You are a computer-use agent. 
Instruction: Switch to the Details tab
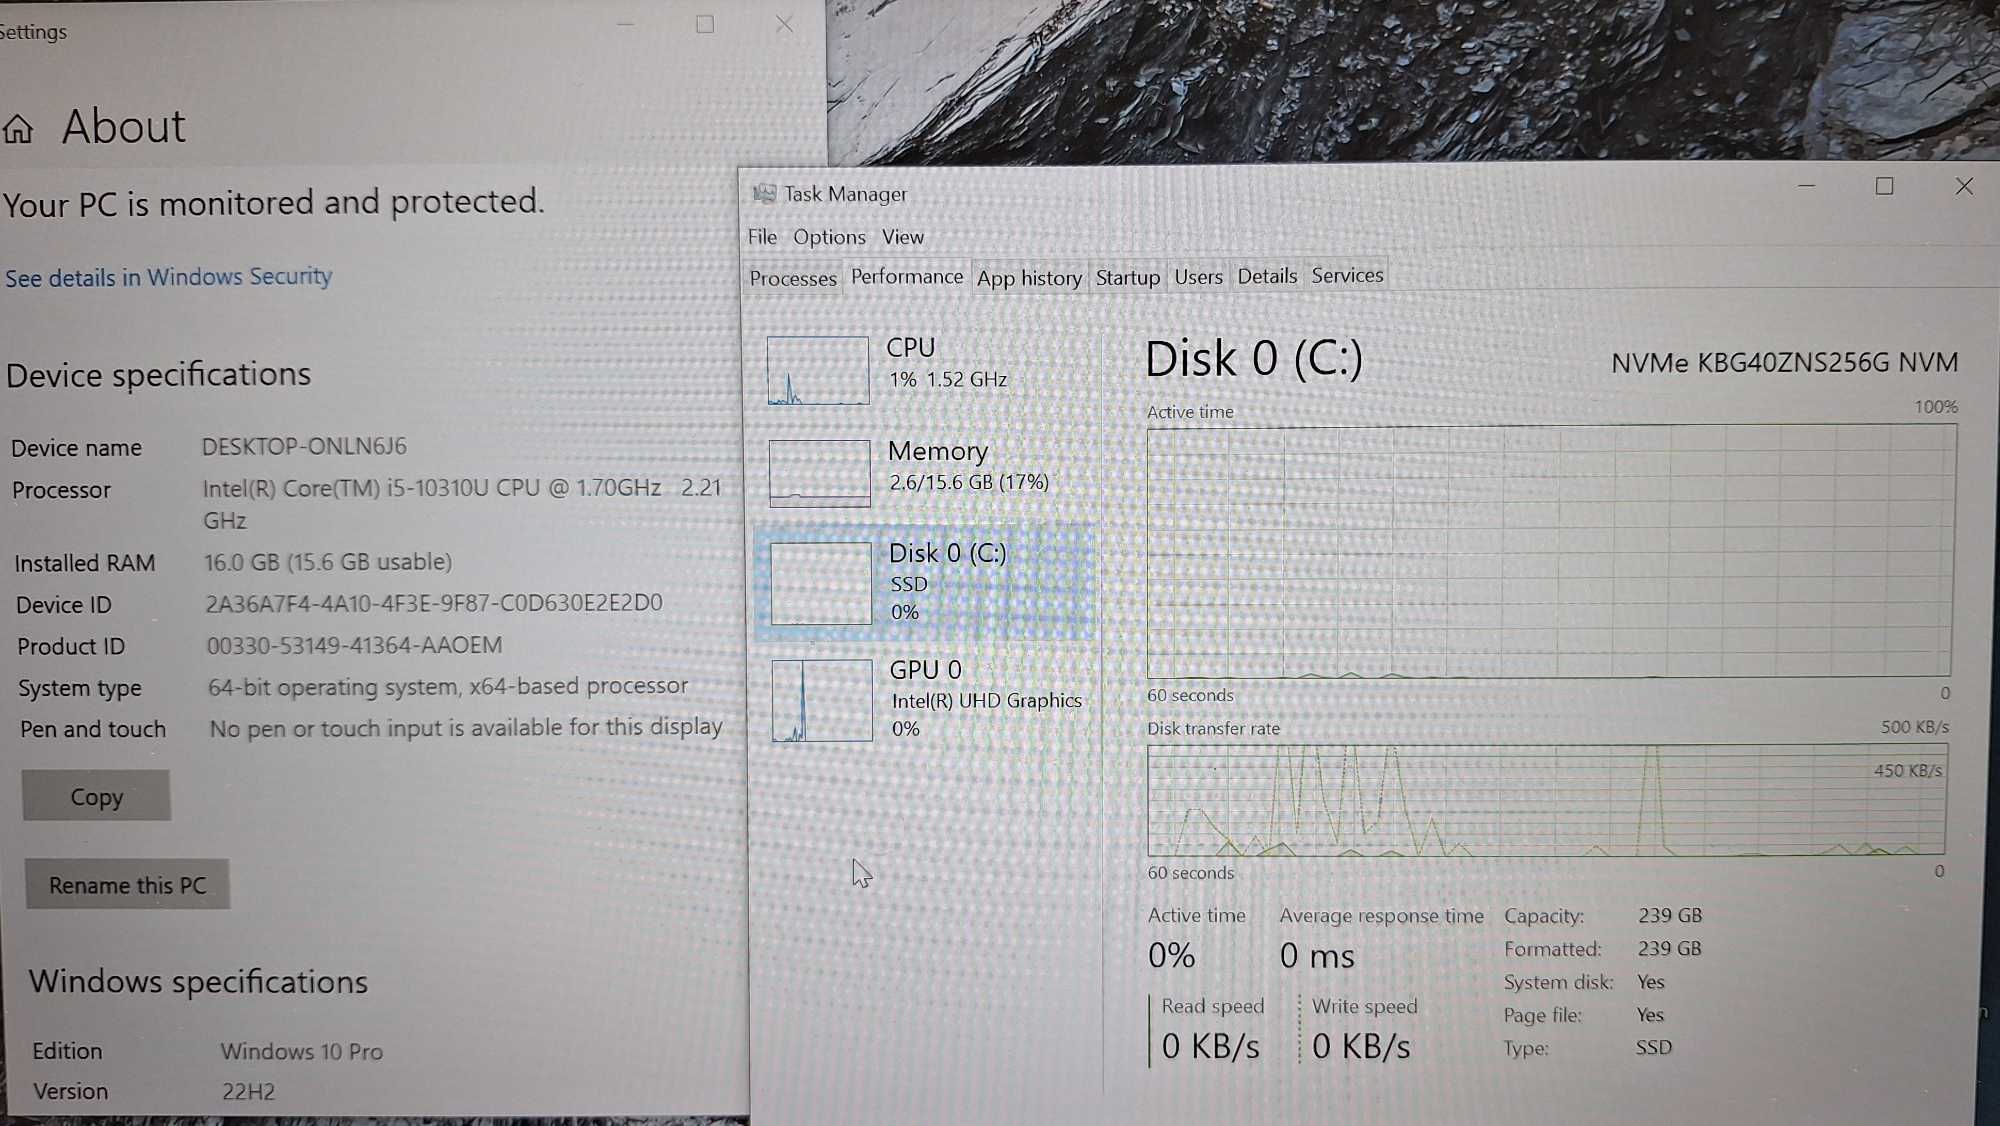coord(1267,276)
